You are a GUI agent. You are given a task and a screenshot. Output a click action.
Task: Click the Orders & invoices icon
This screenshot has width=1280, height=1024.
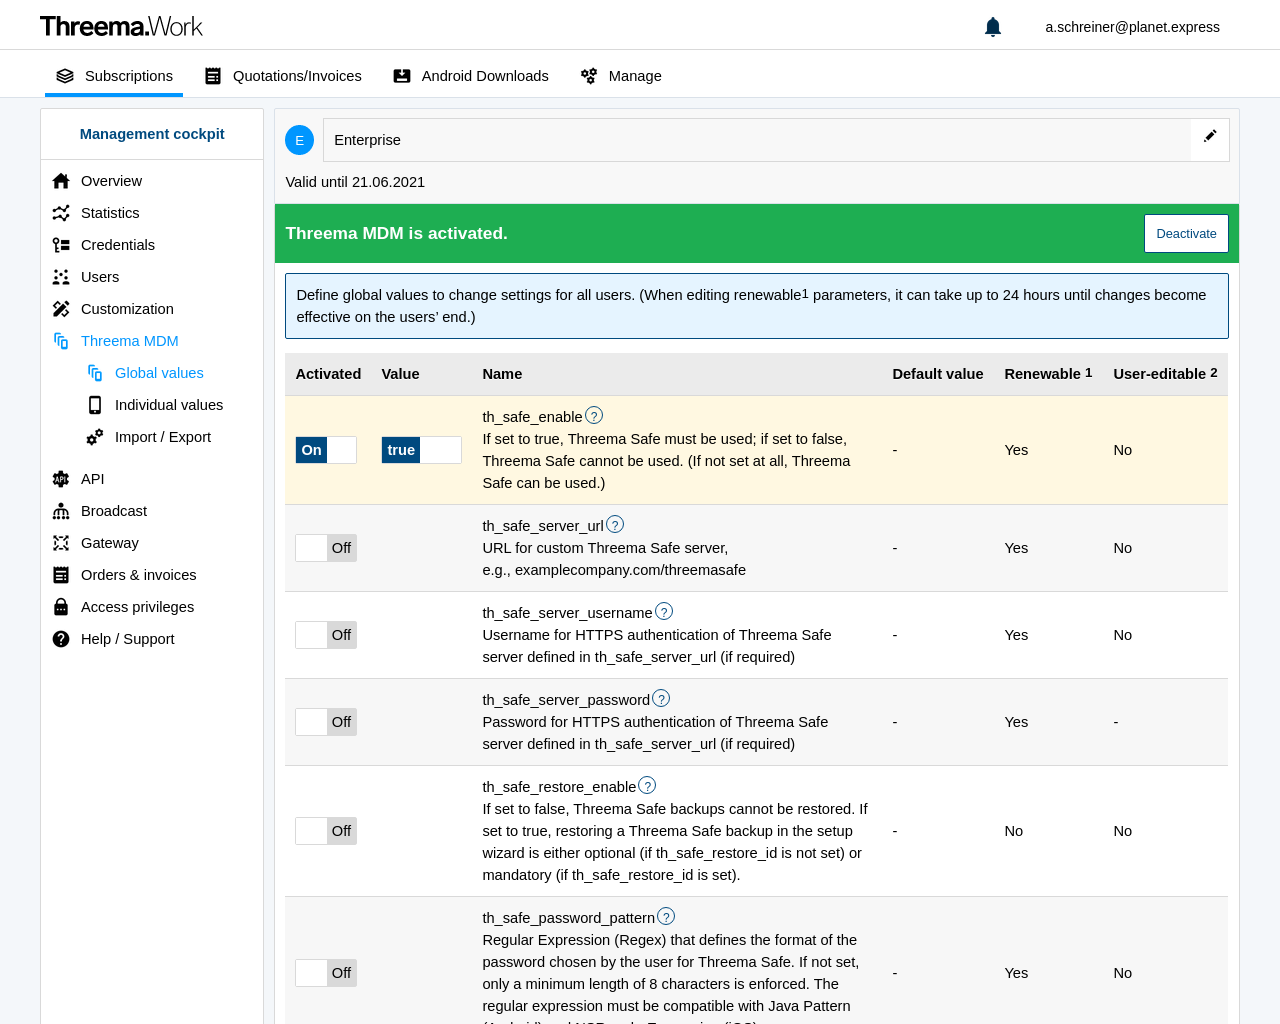61,575
